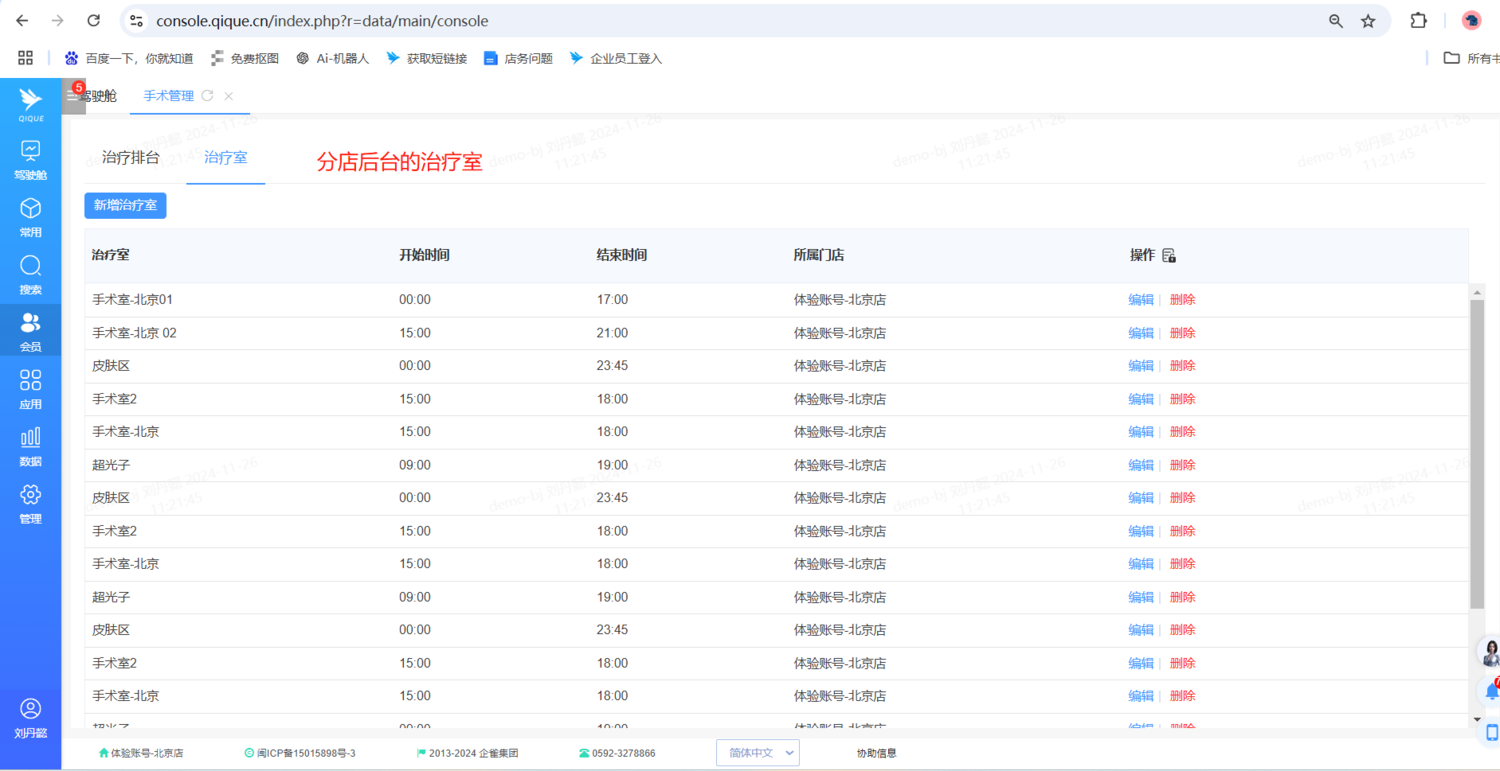This screenshot has height=771, width=1500.
Task: Click 删除 for 手术室-北京 02 row
Action: [1182, 333]
